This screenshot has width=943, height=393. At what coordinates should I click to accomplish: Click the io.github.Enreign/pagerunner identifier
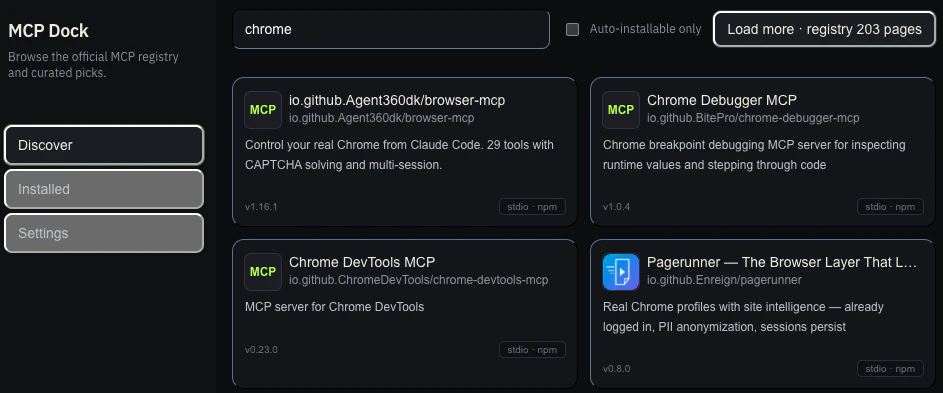tap(724, 280)
